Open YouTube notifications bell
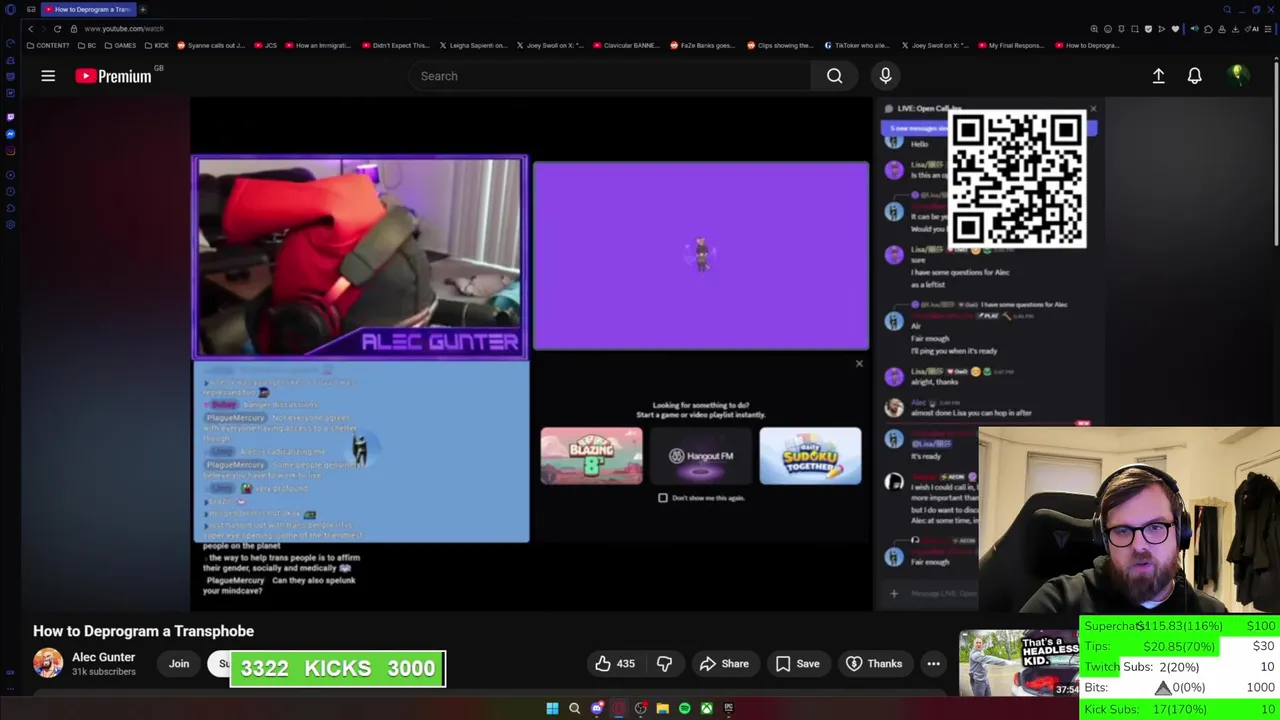The image size is (1280, 720). coord(1194,76)
